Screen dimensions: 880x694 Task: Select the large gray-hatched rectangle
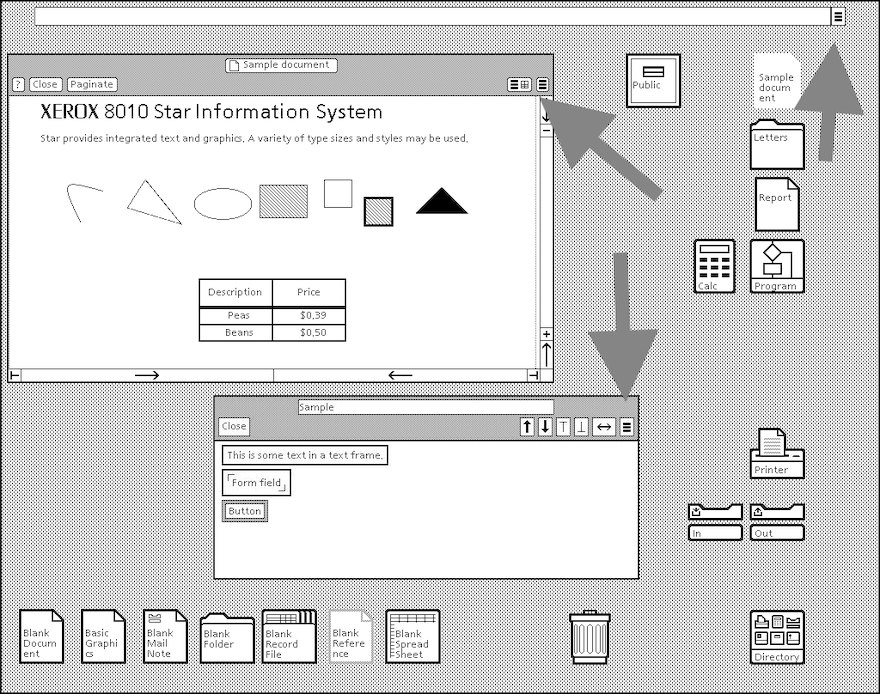click(x=283, y=201)
